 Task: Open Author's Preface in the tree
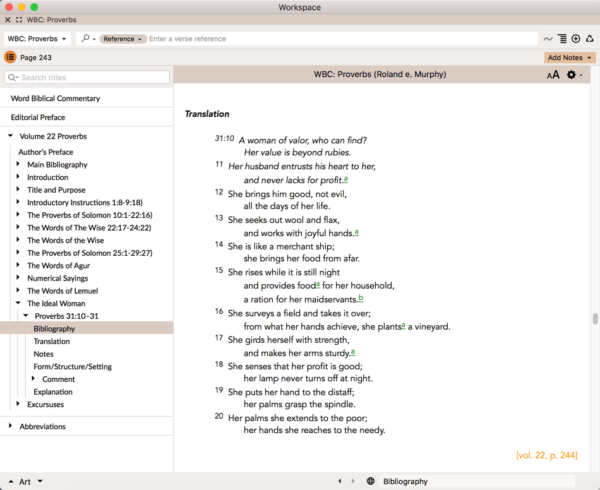(x=46, y=152)
